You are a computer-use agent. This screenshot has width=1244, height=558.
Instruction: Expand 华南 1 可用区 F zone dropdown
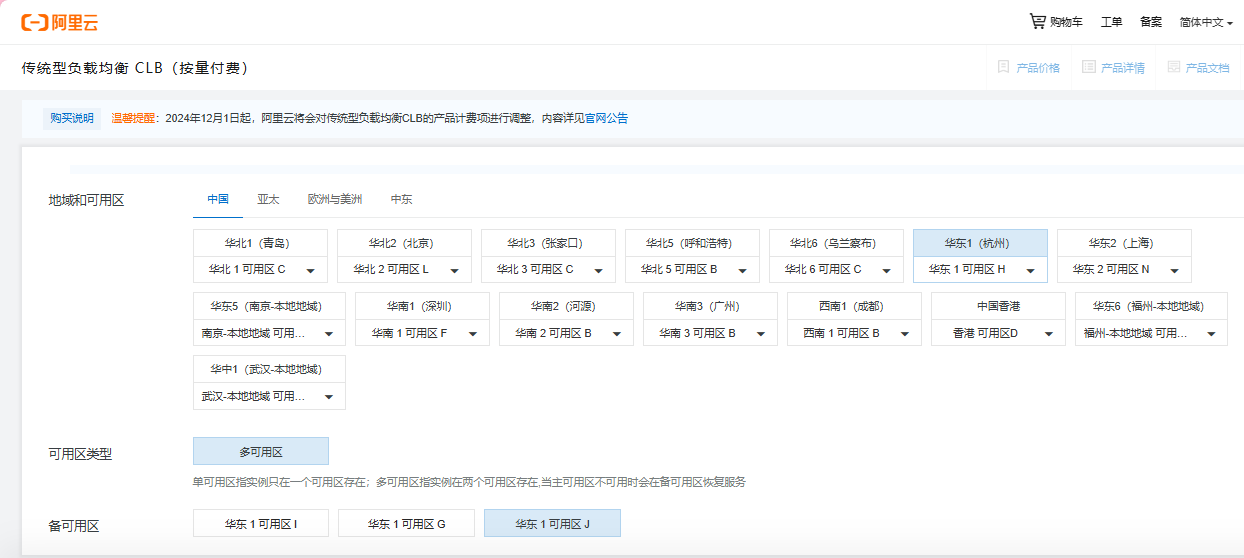(423, 333)
